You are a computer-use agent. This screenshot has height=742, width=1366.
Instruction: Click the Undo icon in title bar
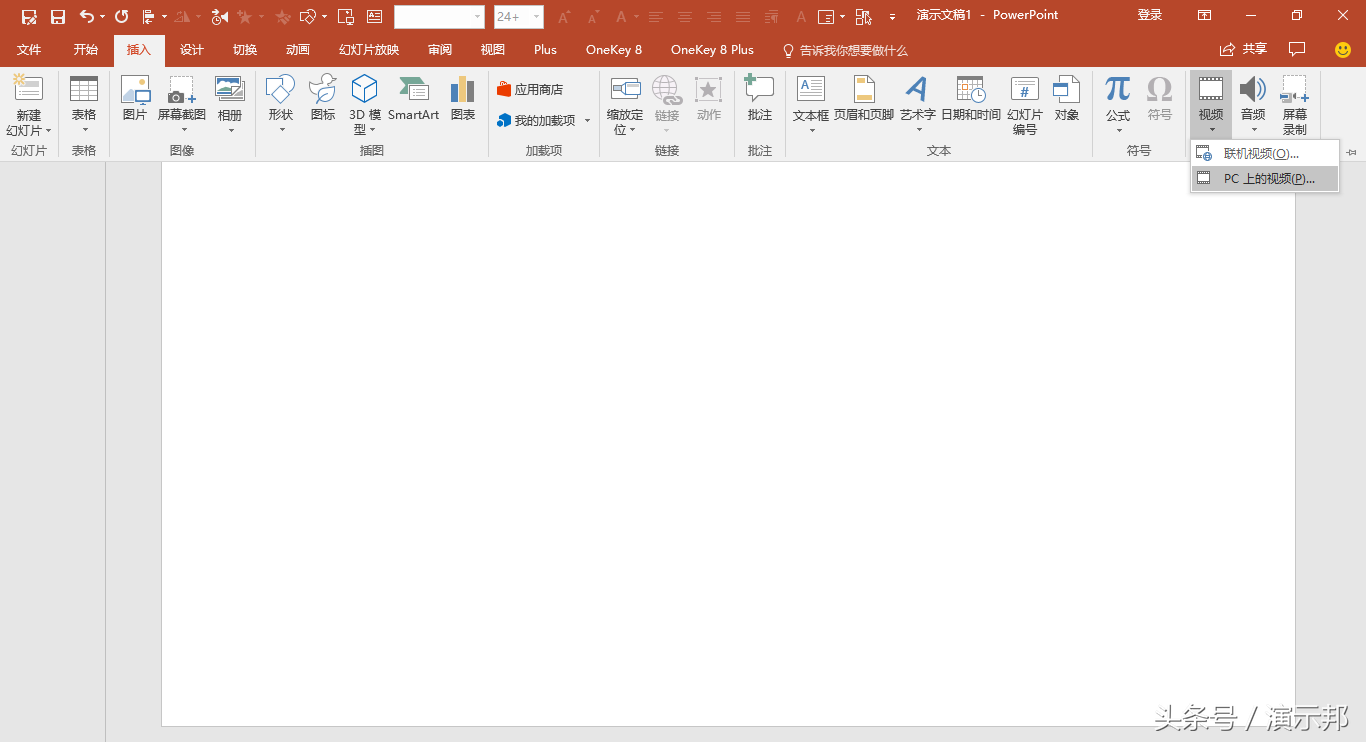coord(87,16)
